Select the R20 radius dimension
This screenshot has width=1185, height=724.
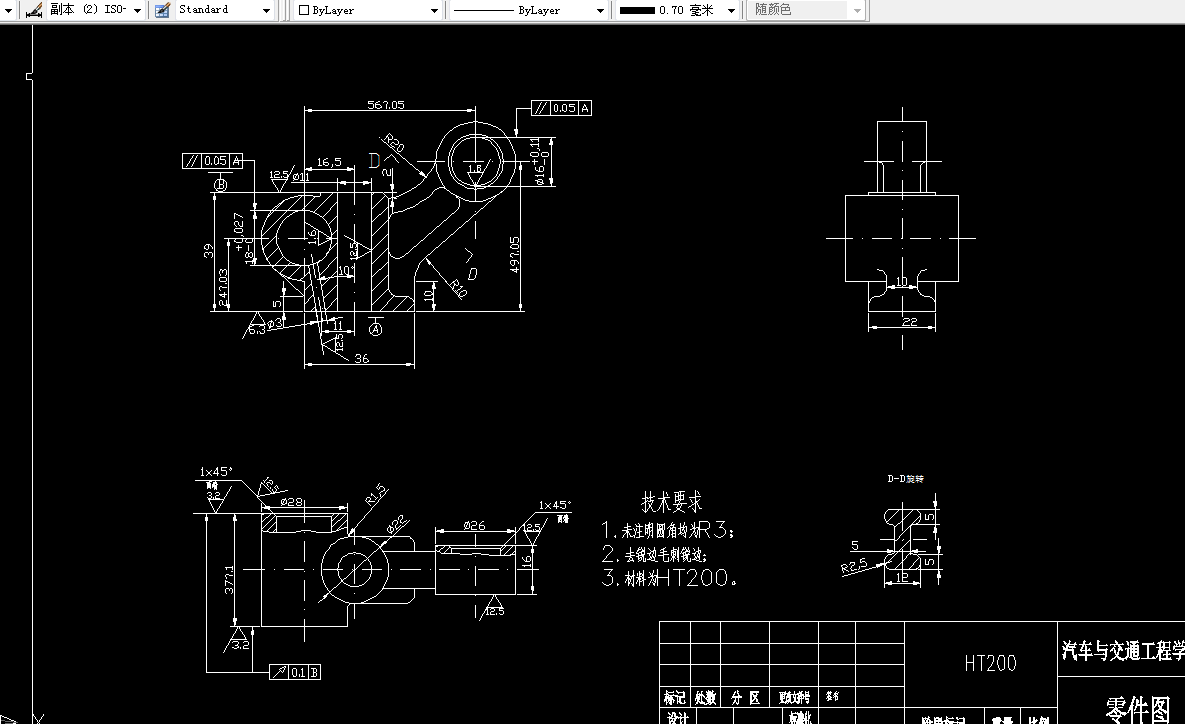(x=394, y=143)
